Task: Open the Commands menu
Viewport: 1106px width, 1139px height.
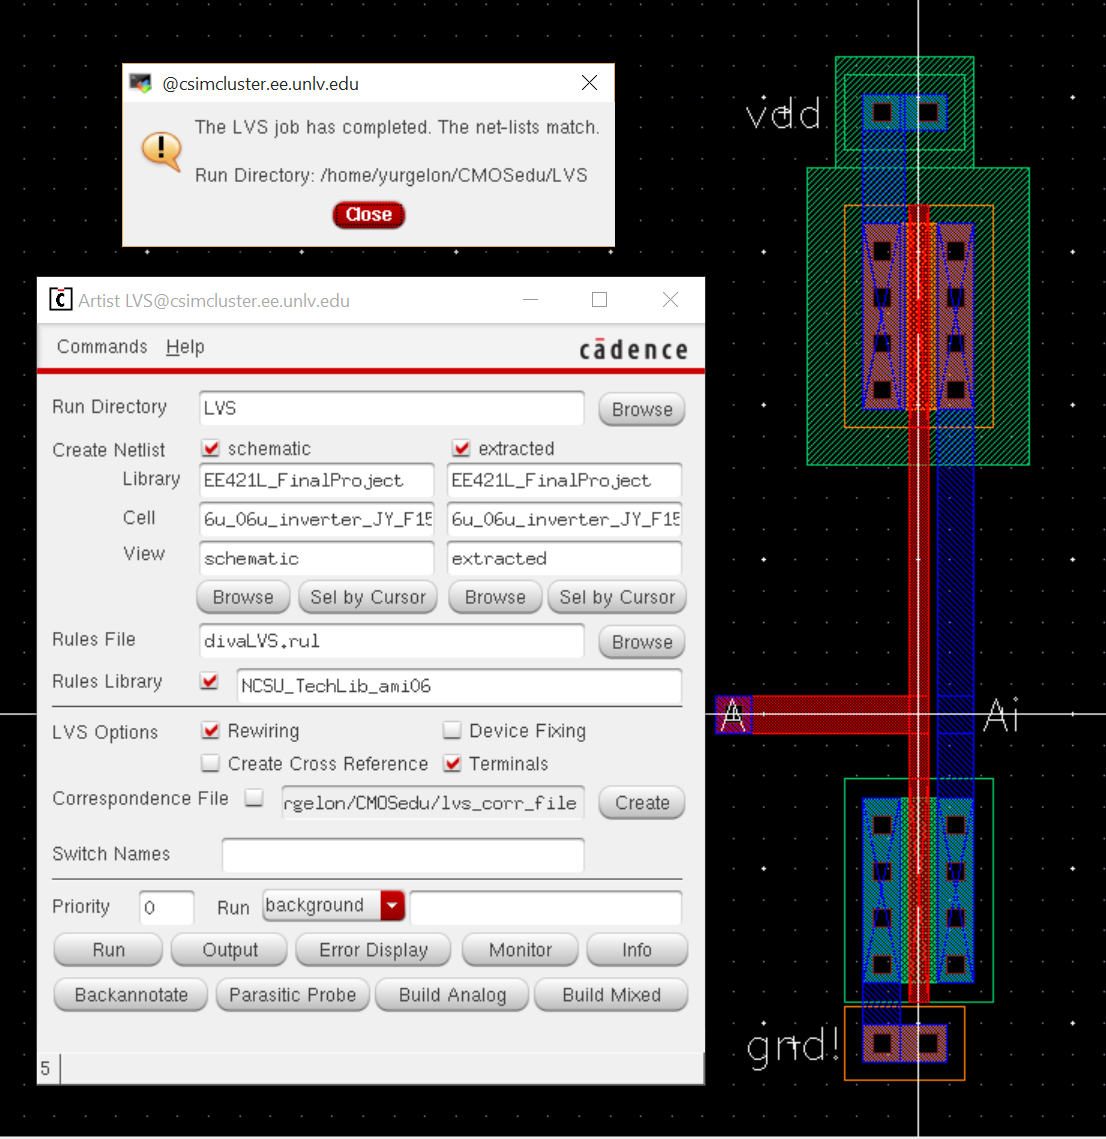Action: pos(102,346)
